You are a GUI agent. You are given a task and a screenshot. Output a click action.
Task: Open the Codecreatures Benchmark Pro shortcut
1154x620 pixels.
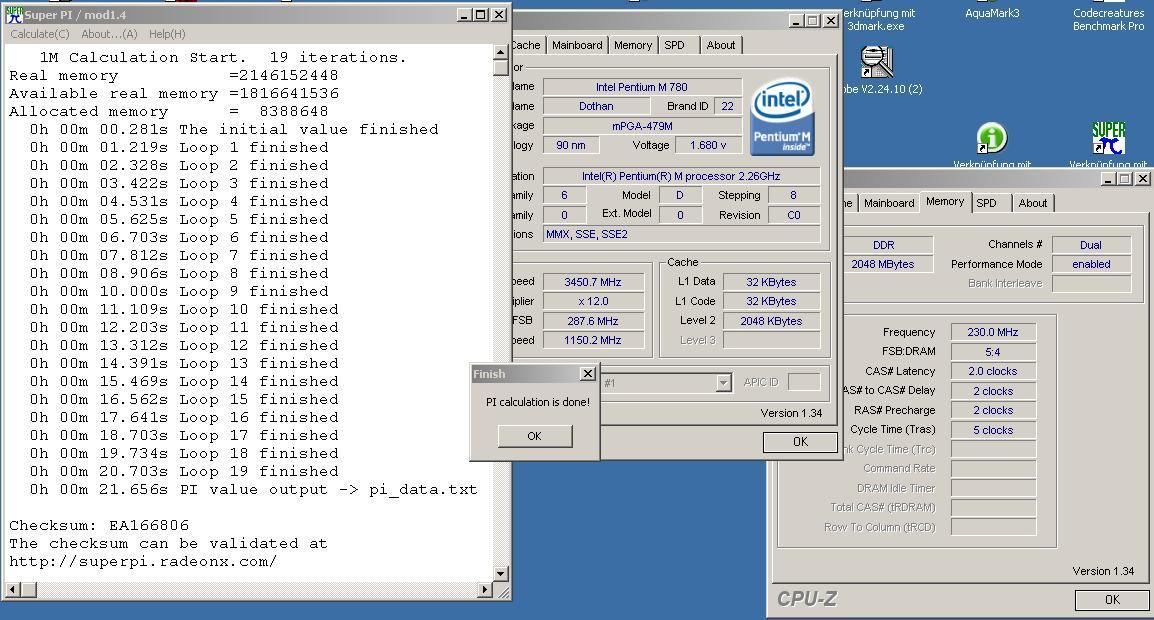coord(1108,19)
